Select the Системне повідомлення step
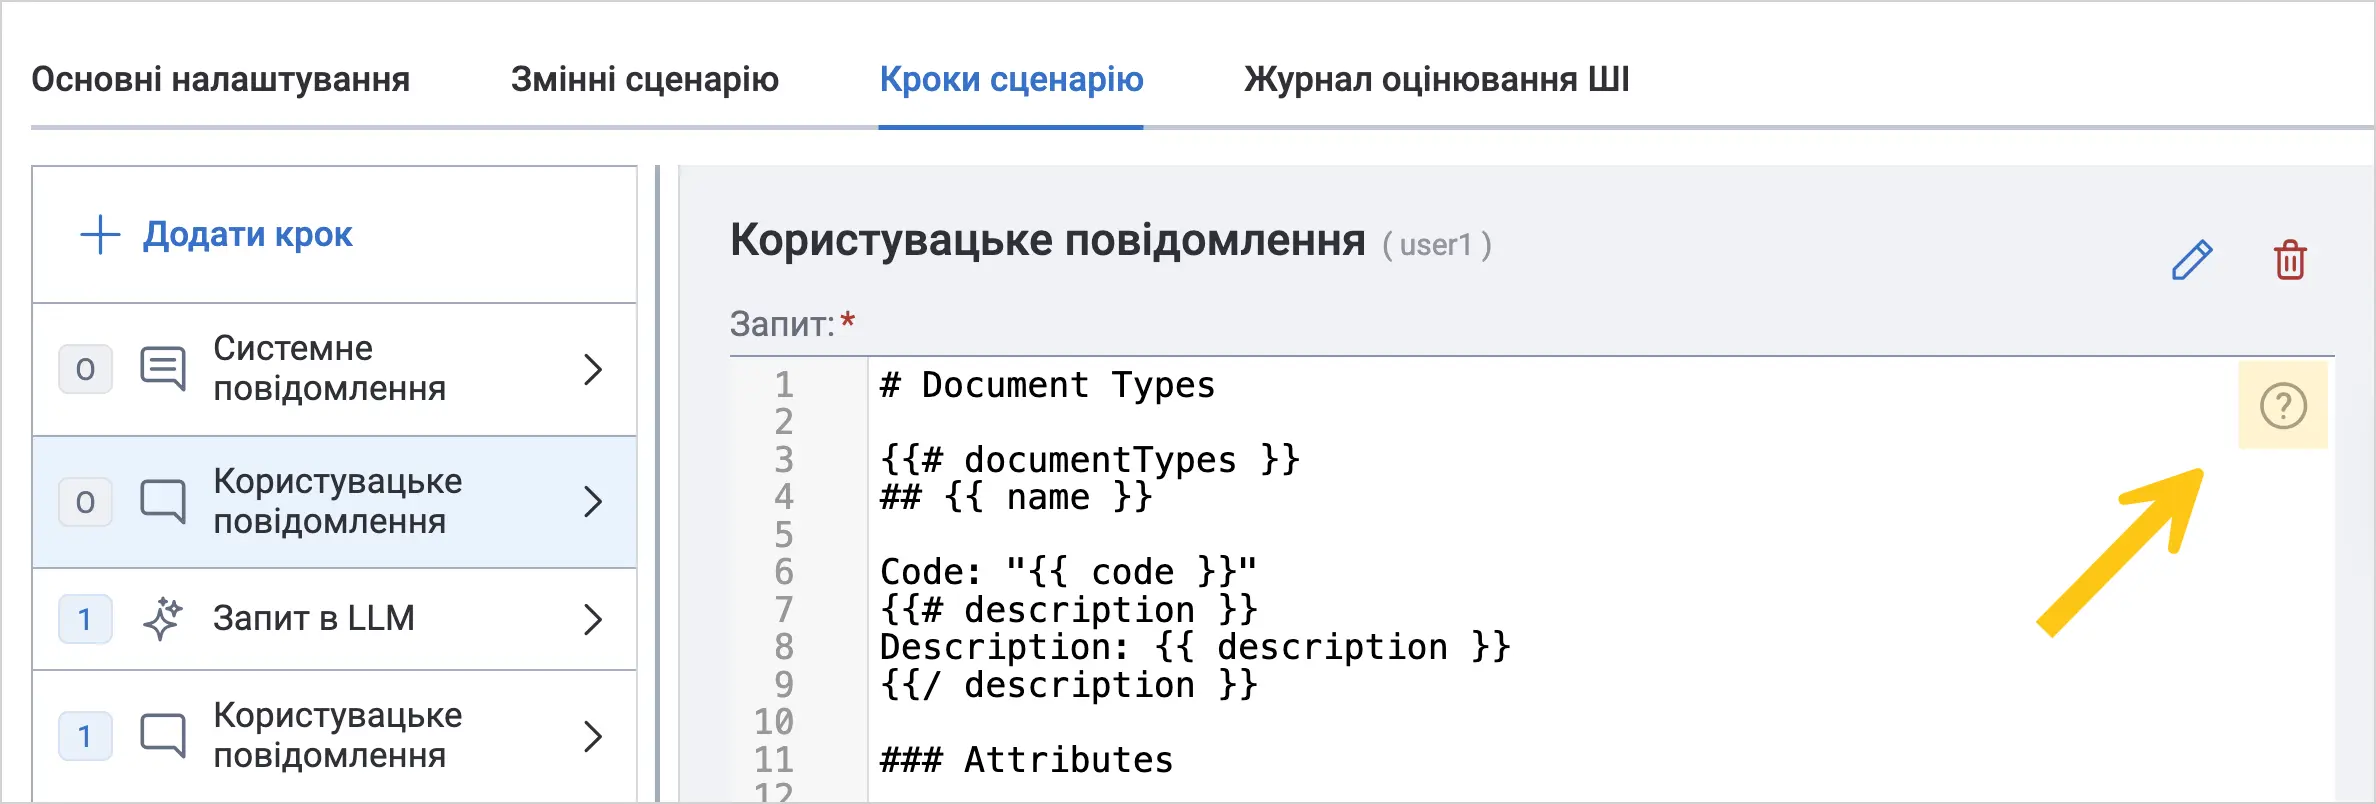The image size is (2376, 804). click(x=334, y=369)
